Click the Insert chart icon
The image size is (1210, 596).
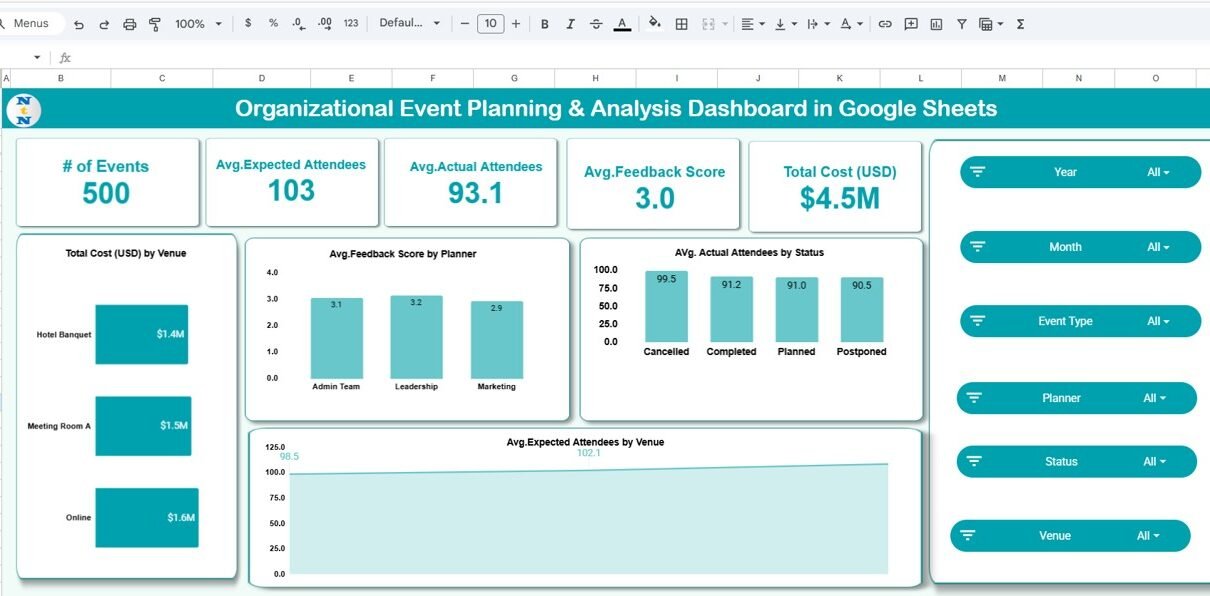[936, 24]
